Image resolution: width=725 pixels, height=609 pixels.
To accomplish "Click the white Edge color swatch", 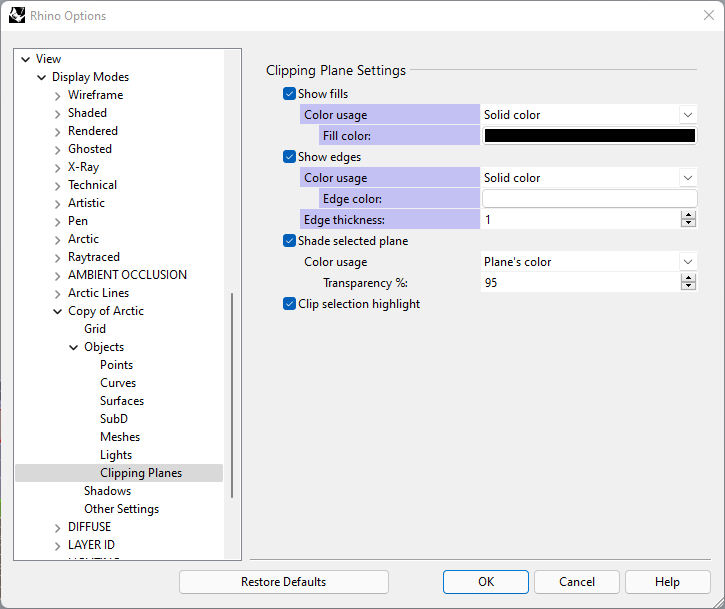I will (x=589, y=199).
